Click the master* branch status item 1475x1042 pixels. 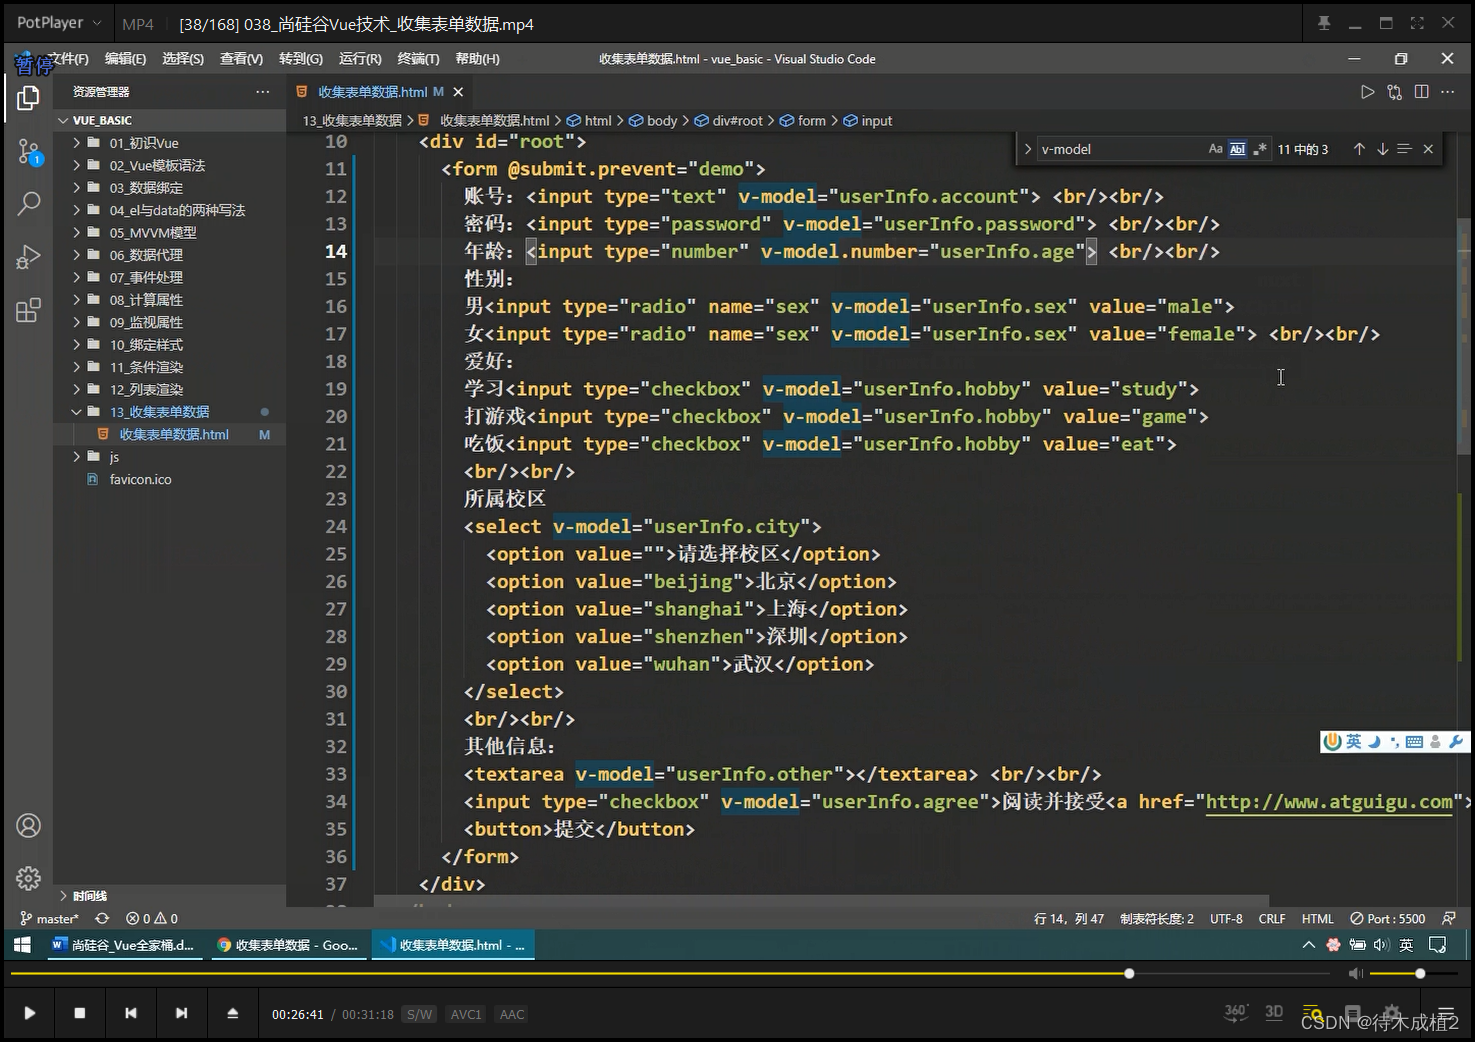point(49,918)
